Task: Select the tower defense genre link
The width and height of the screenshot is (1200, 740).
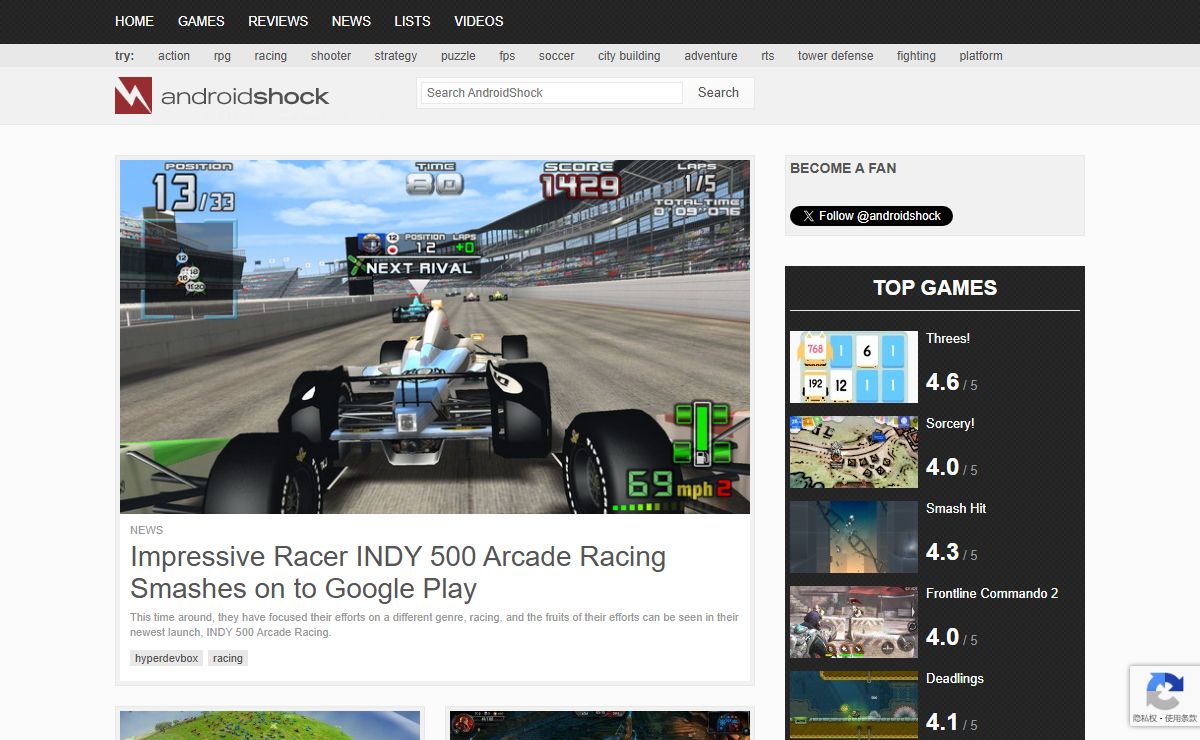Action: click(x=835, y=56)
